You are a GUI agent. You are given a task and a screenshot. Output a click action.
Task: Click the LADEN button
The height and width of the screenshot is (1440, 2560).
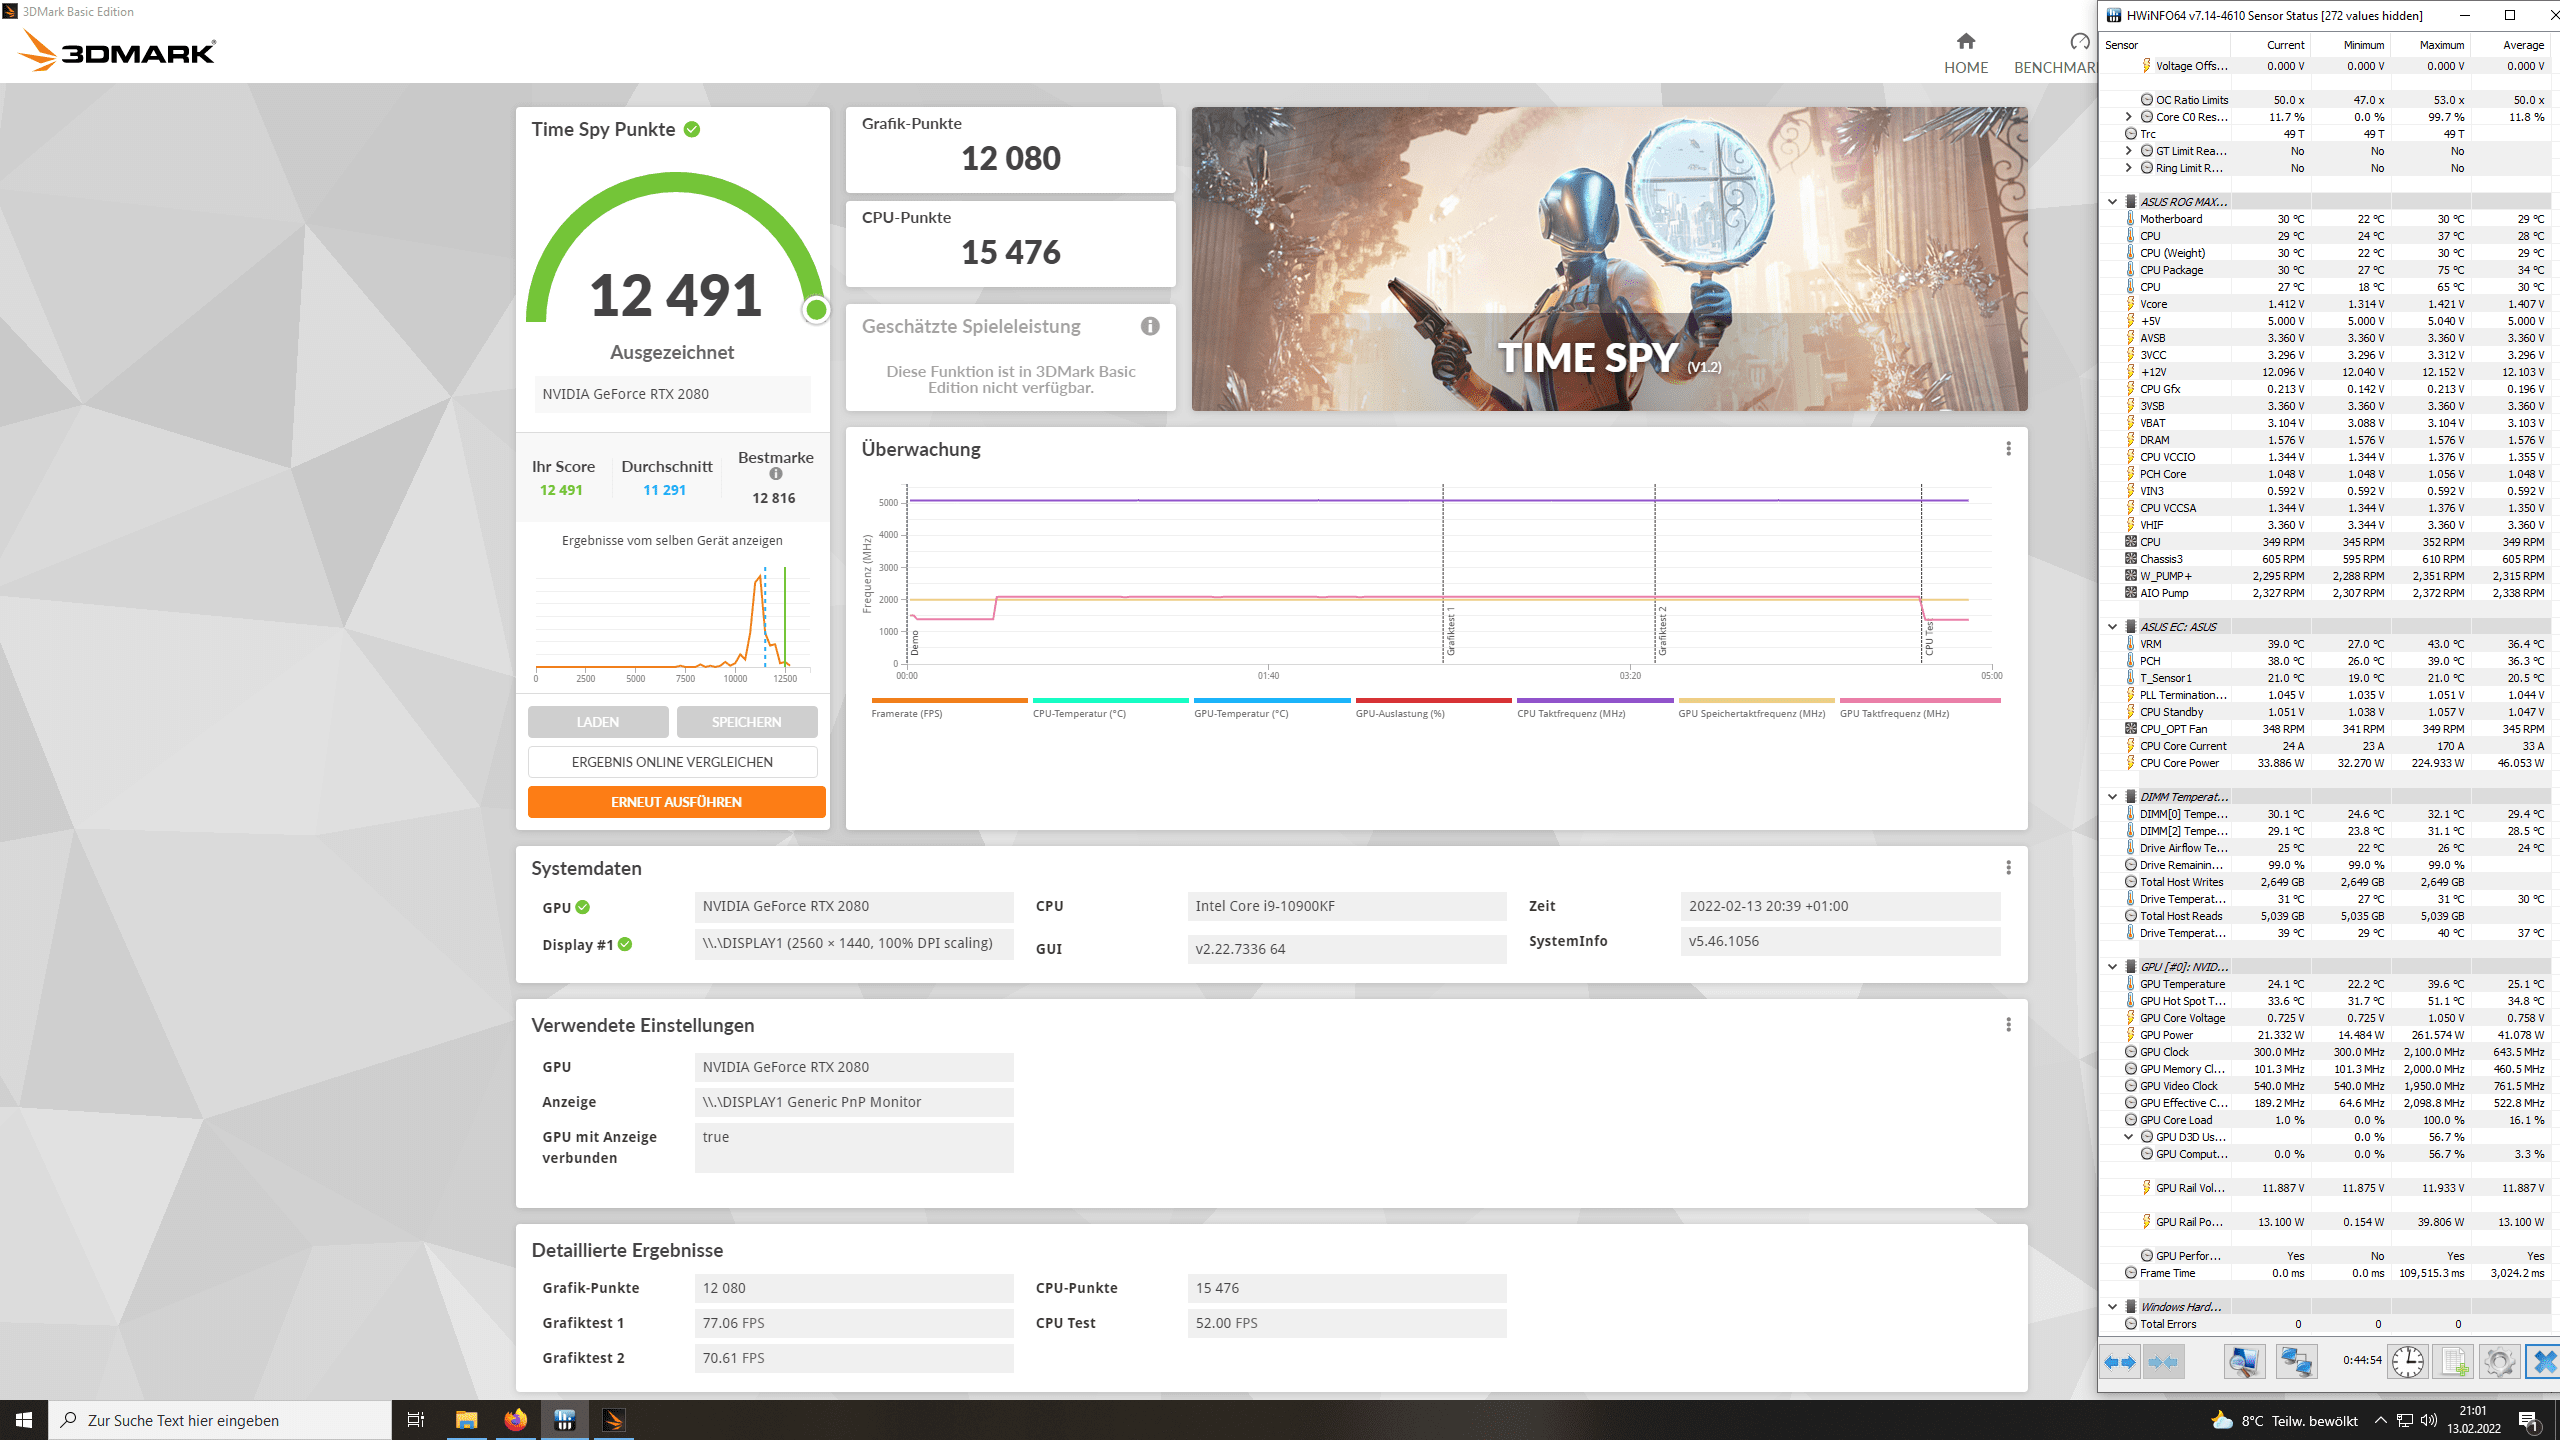598,722
